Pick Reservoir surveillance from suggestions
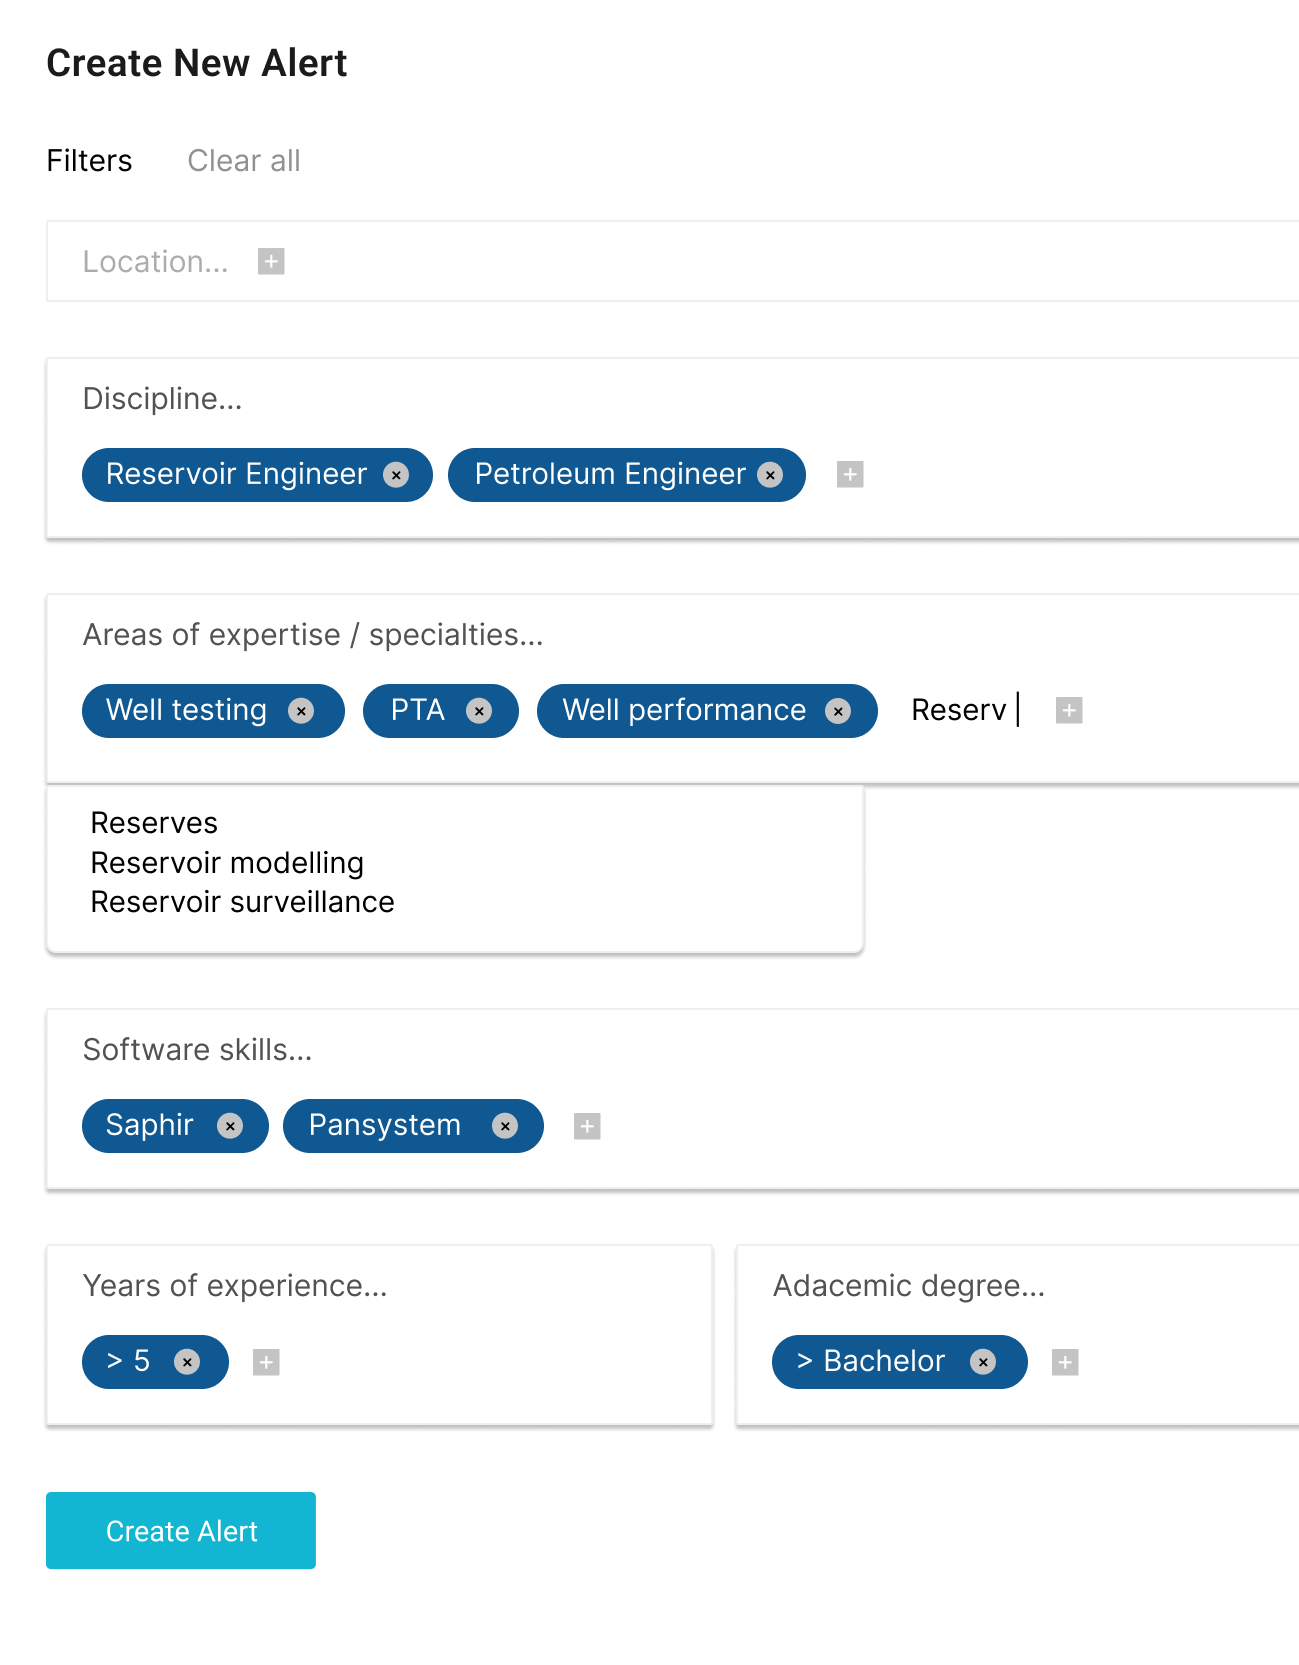This screenshot has height=1665, width=1299. [x=242, y=902]
